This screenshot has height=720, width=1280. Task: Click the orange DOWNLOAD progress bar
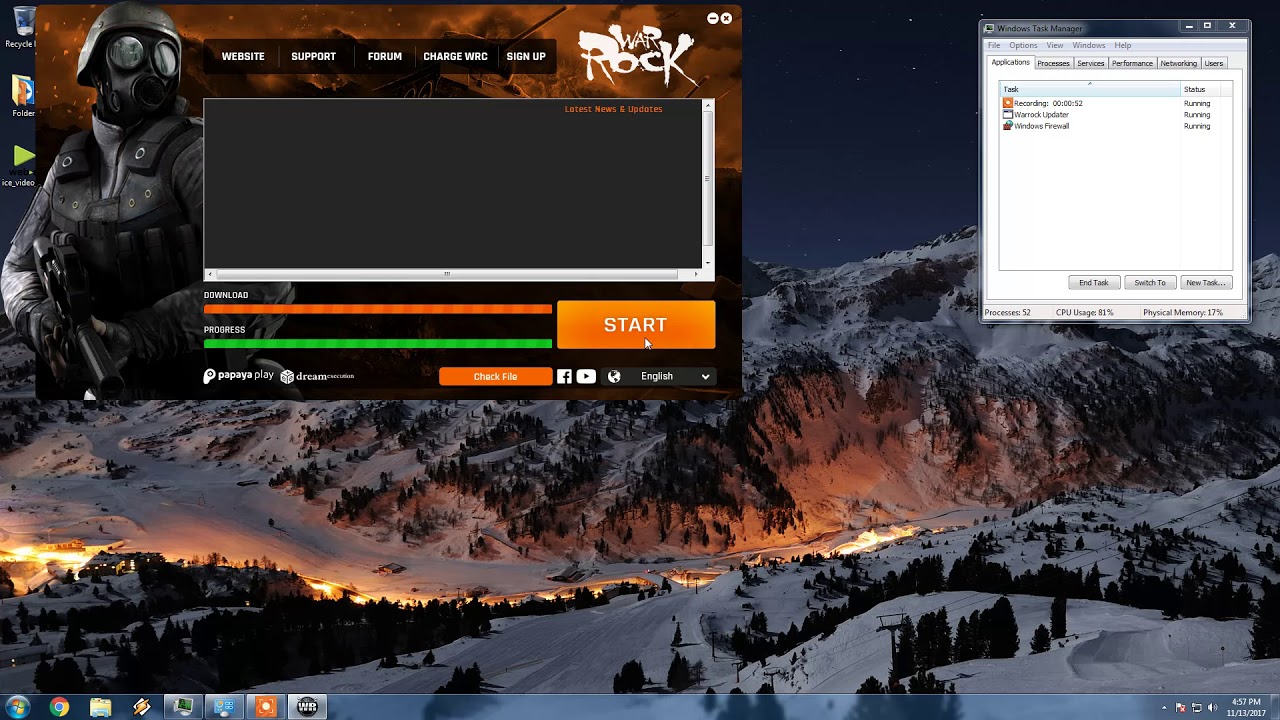(x=378, y=310)
